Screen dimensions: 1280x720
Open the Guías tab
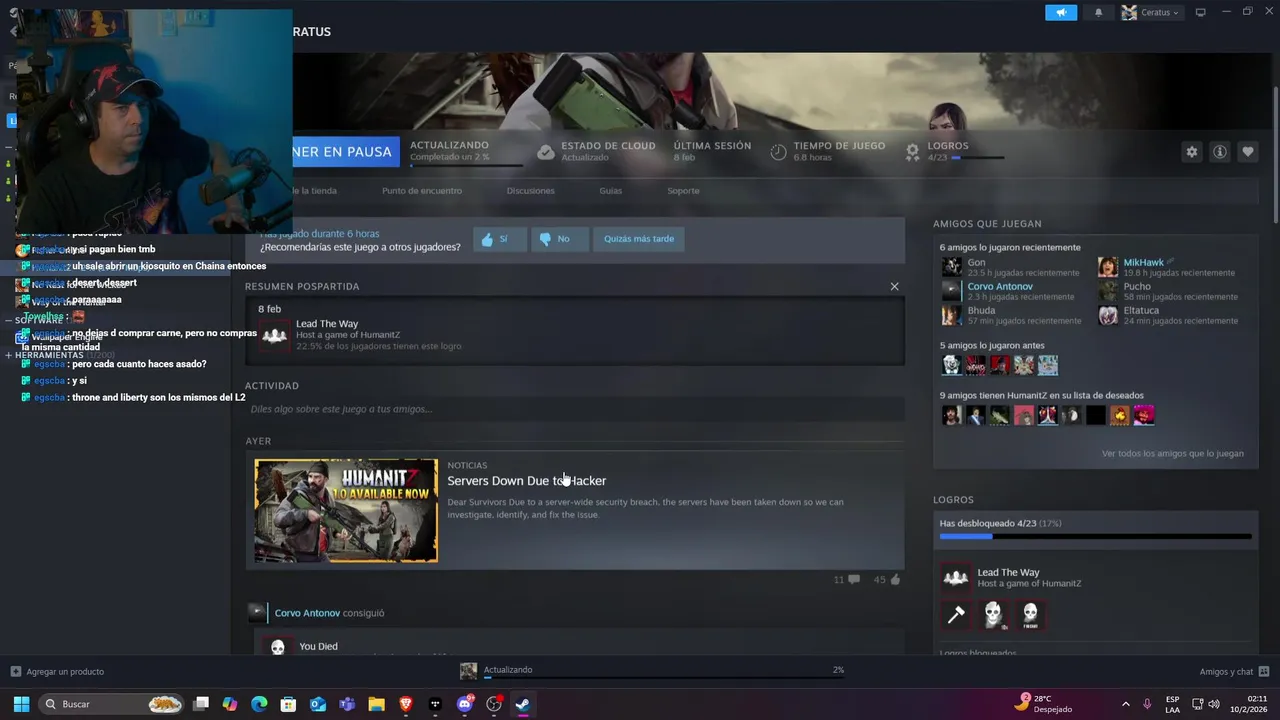(x=610, y=191)
